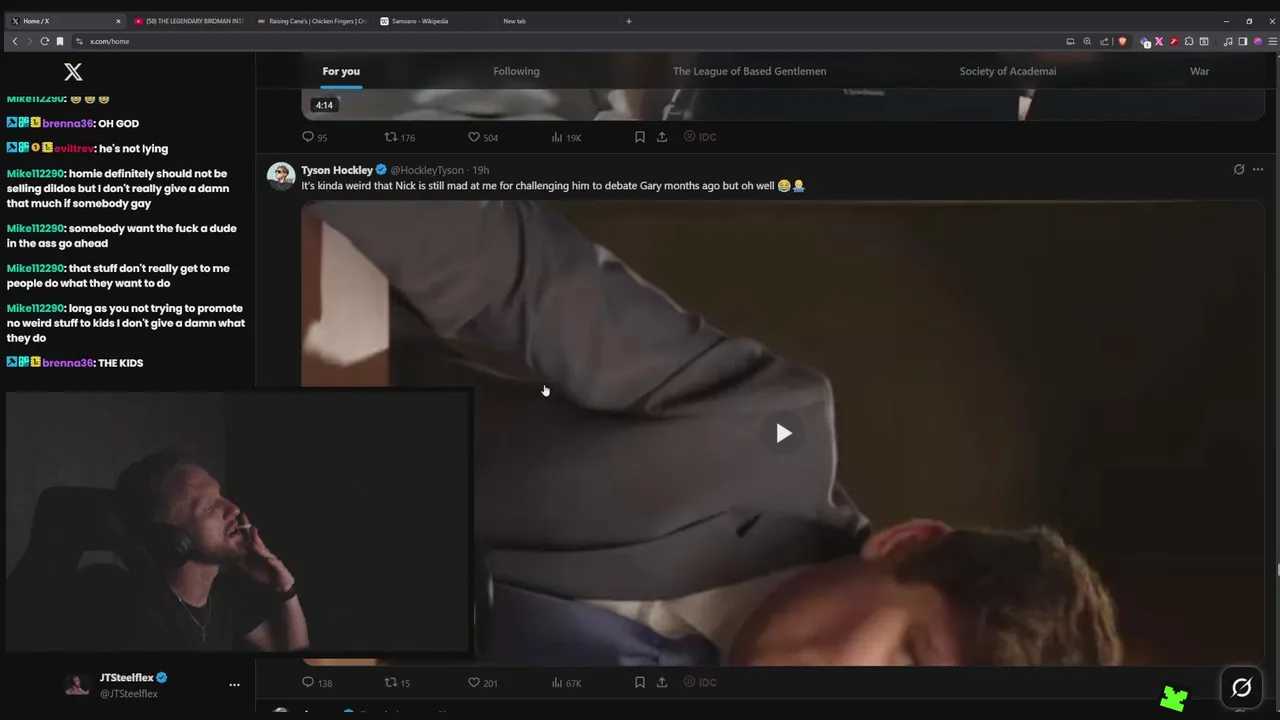Repost Tyson's post with 15 reposts
1280x720 pixels.
[397, 682]
